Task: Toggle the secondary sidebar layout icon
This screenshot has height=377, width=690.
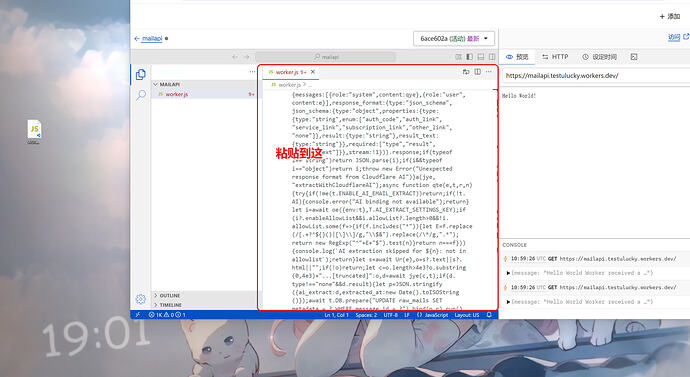Action: tap(492, 57)
